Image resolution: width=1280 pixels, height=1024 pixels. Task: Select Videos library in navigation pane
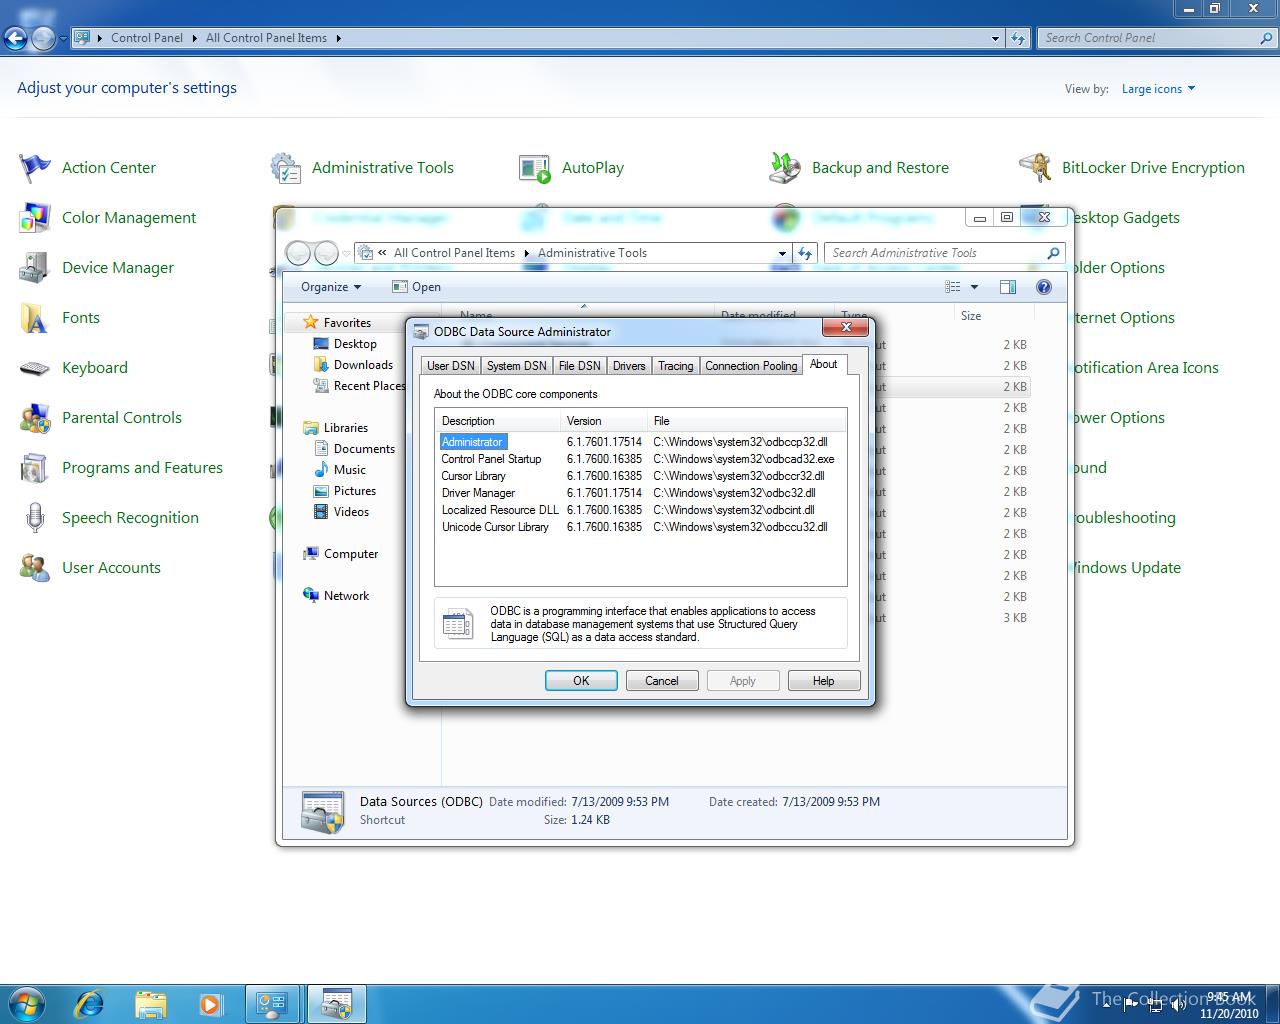[x=351, y=512]
